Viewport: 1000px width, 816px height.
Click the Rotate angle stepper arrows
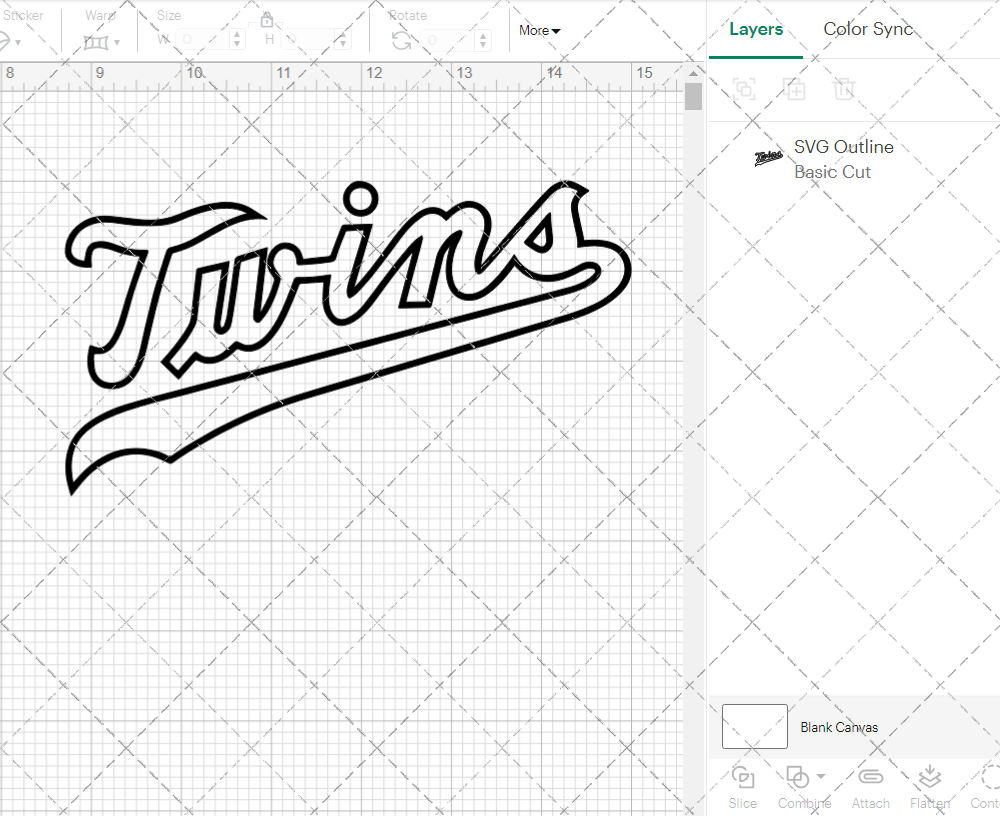click(483, 40)
